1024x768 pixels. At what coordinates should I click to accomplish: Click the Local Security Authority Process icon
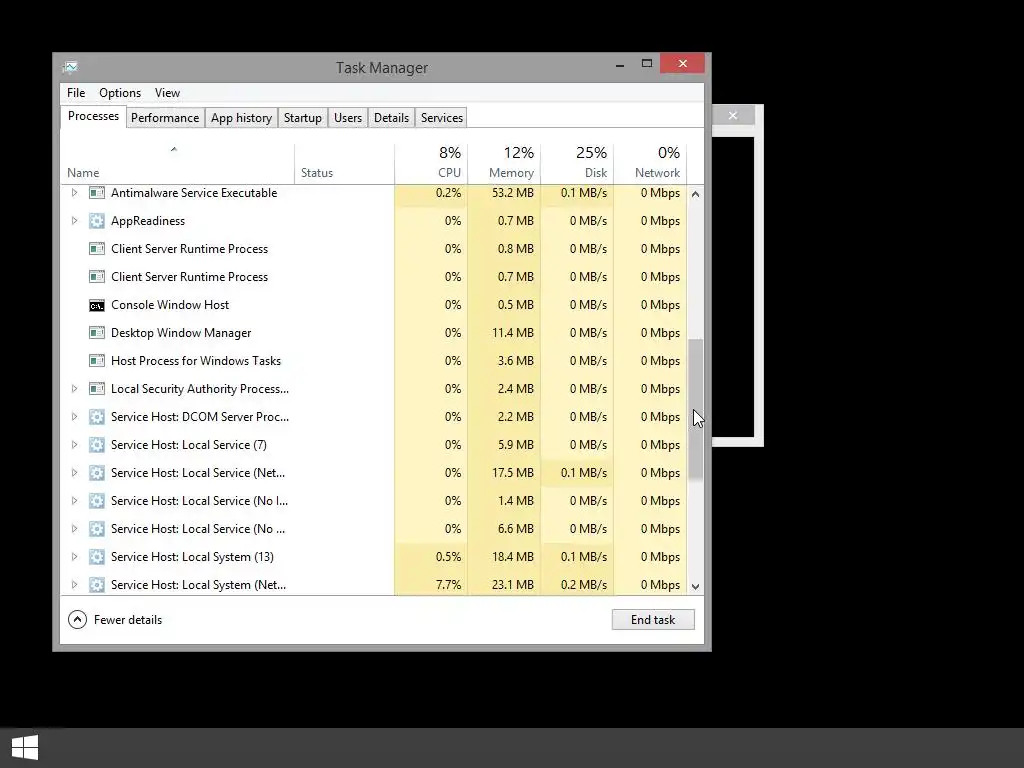97,389
